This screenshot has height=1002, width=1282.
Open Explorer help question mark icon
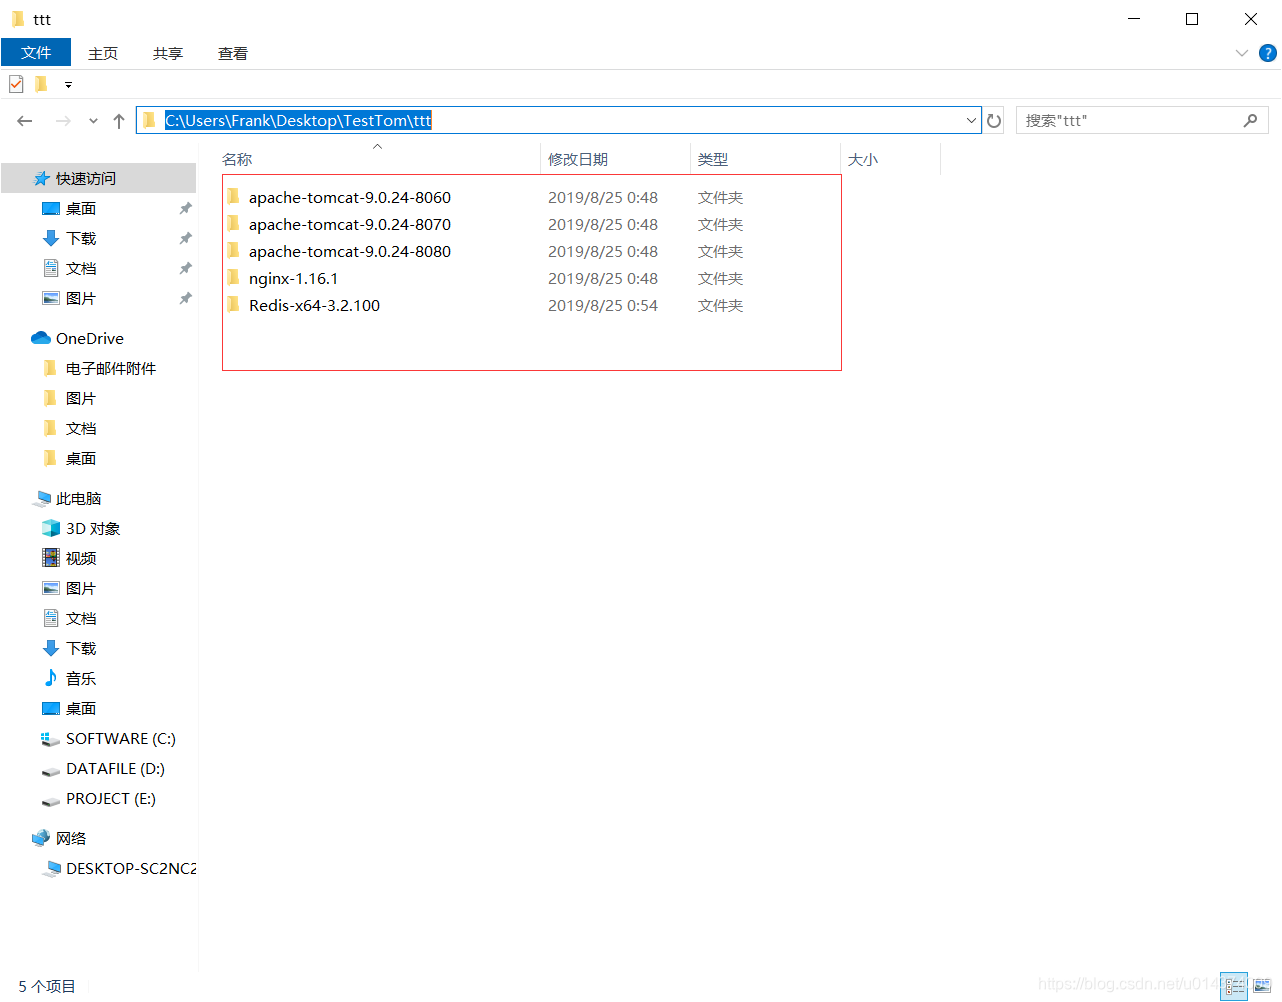(1268, 53)
